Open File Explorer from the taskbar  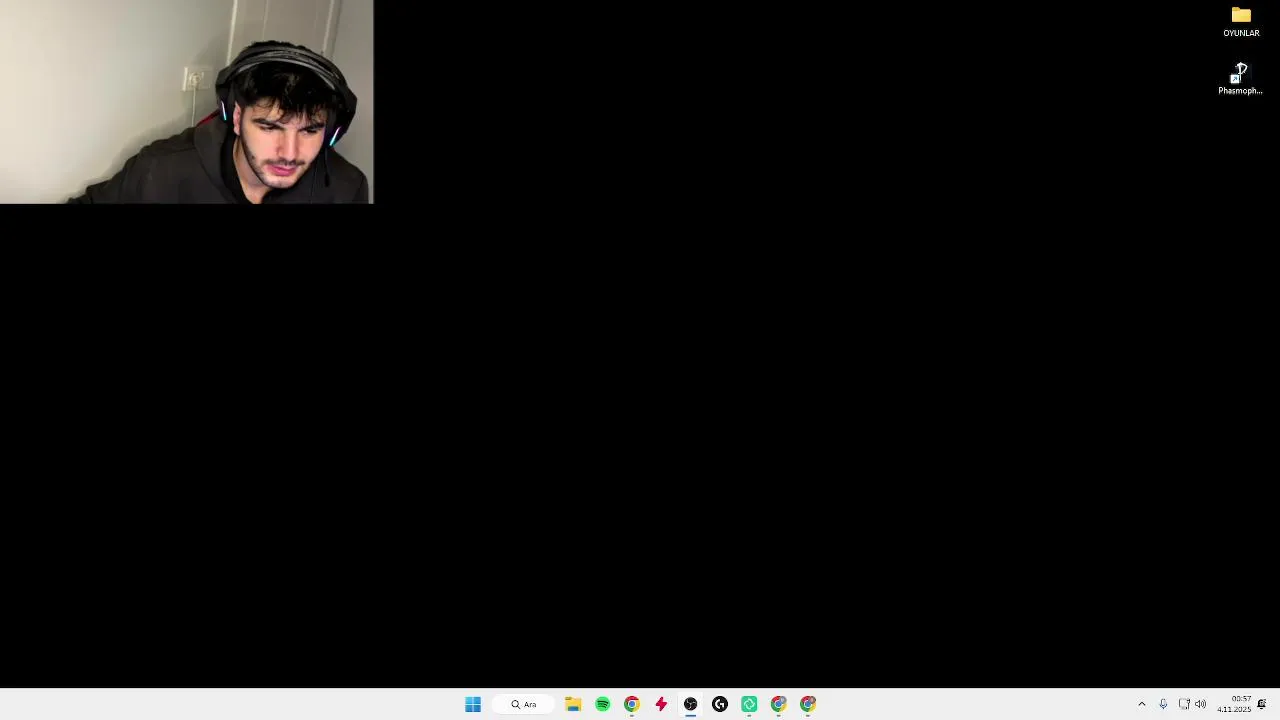pos(573,704)
